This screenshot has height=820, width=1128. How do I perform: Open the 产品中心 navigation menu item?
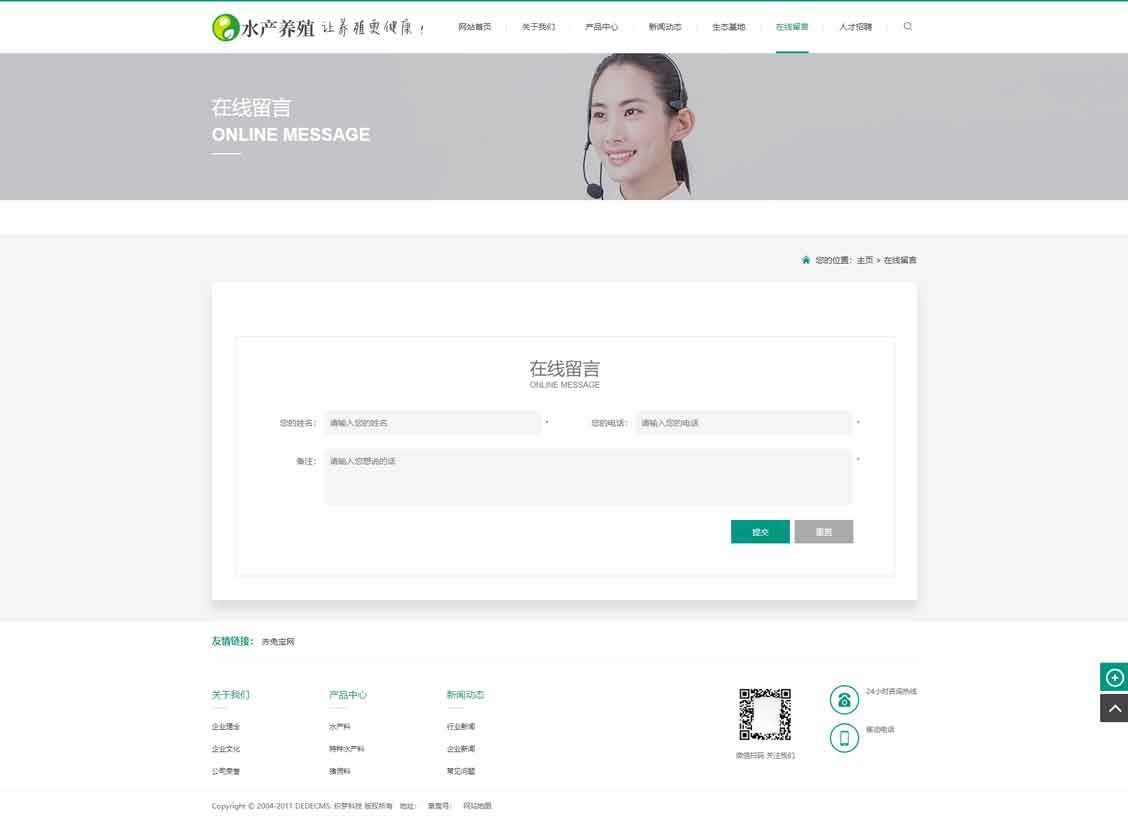[601, 27]
